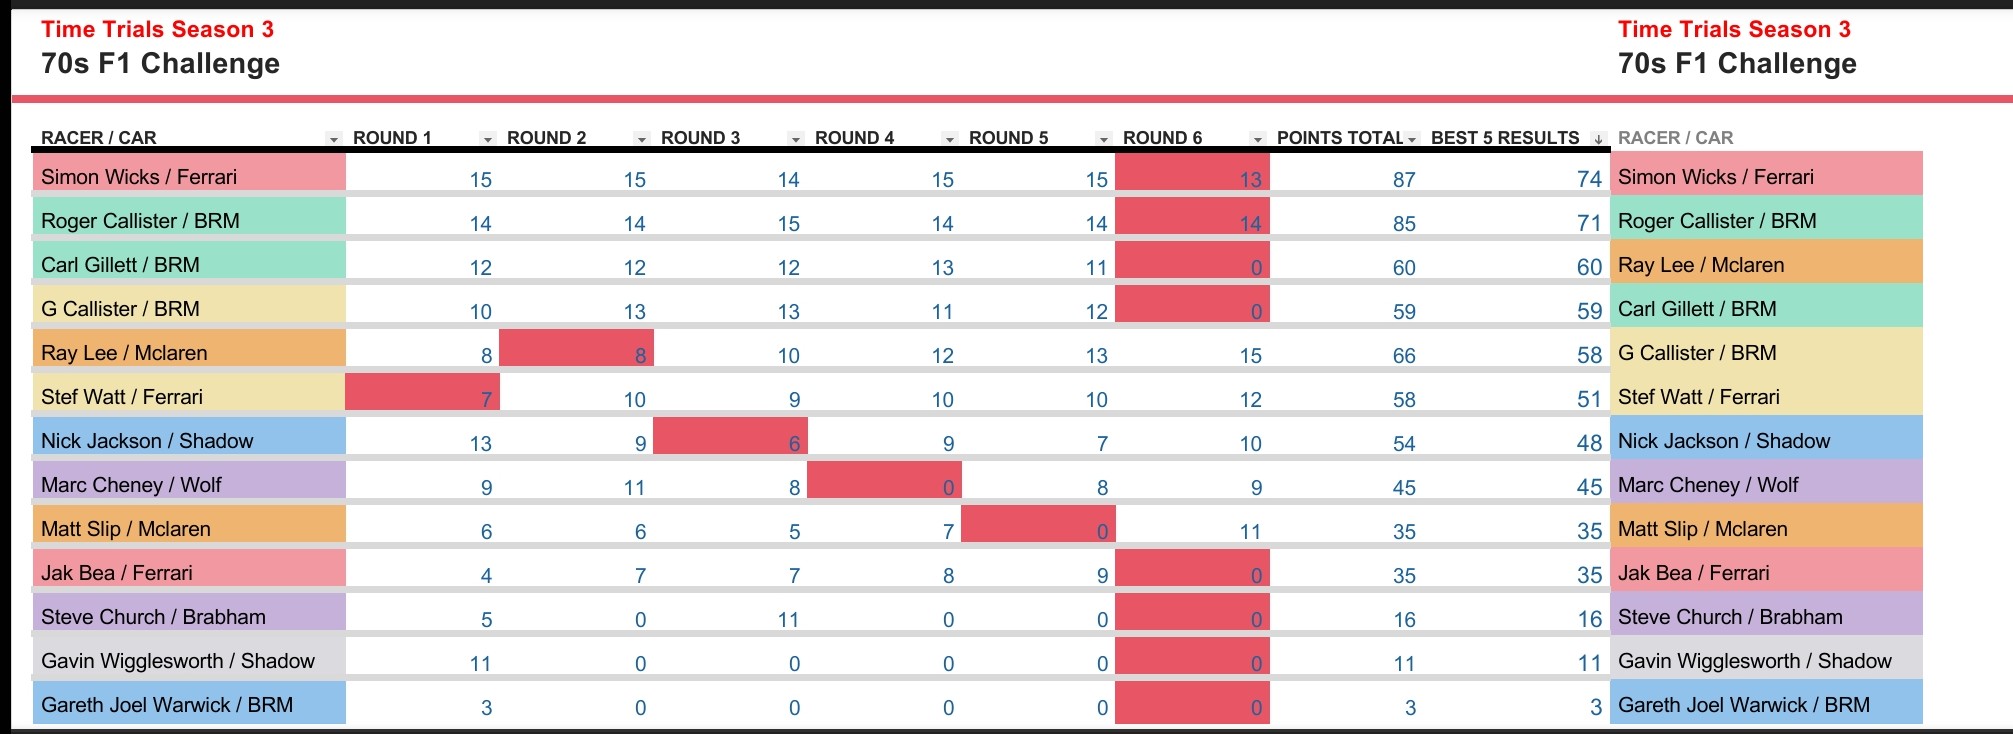Click Nick Jackson's Best 5 Results value
Screen dimensions: 2013x734
click(1589, 443)
